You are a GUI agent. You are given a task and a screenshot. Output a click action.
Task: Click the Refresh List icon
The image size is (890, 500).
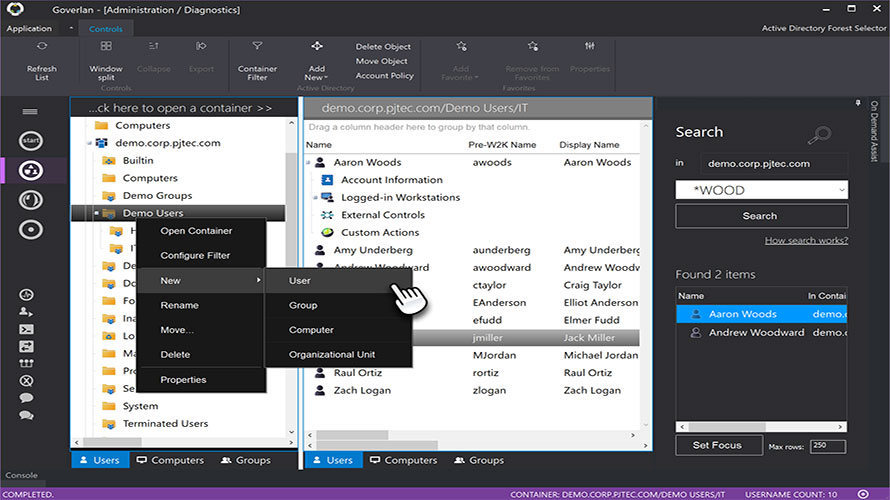41,47
